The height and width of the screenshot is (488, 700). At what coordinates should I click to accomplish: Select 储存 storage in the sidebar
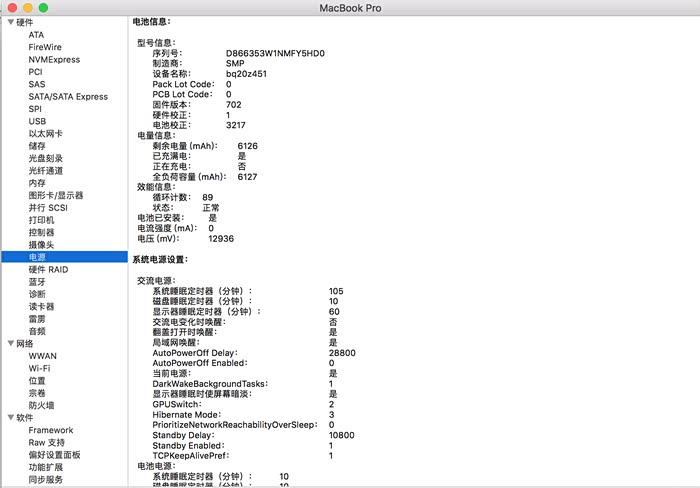coord(37,146)
